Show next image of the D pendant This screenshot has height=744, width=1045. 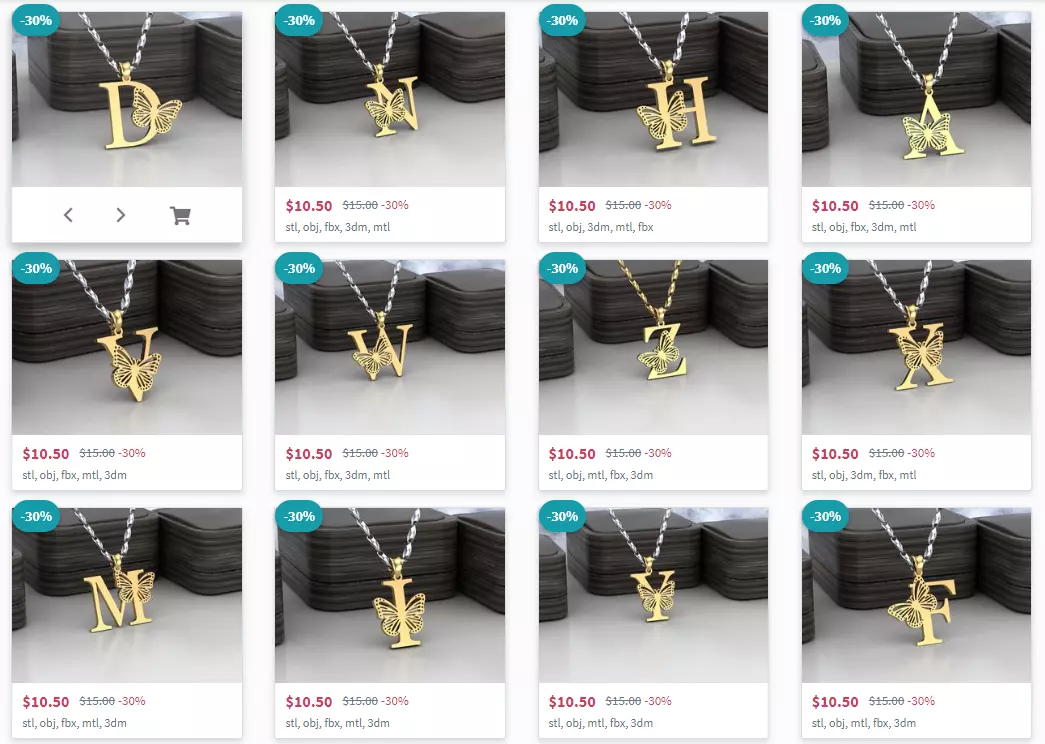(x=121, y=215)
